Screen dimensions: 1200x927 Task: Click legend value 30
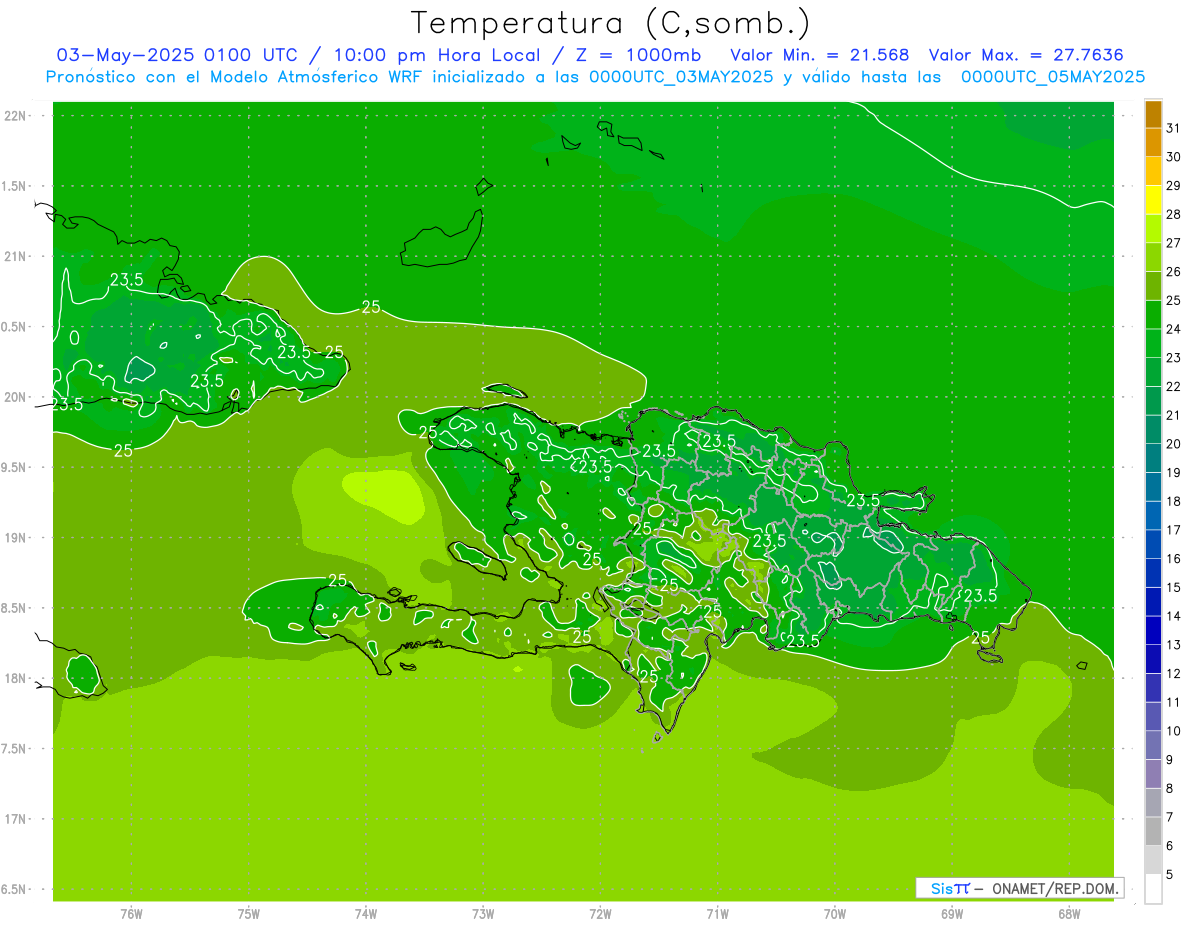tap(1174, 156)
